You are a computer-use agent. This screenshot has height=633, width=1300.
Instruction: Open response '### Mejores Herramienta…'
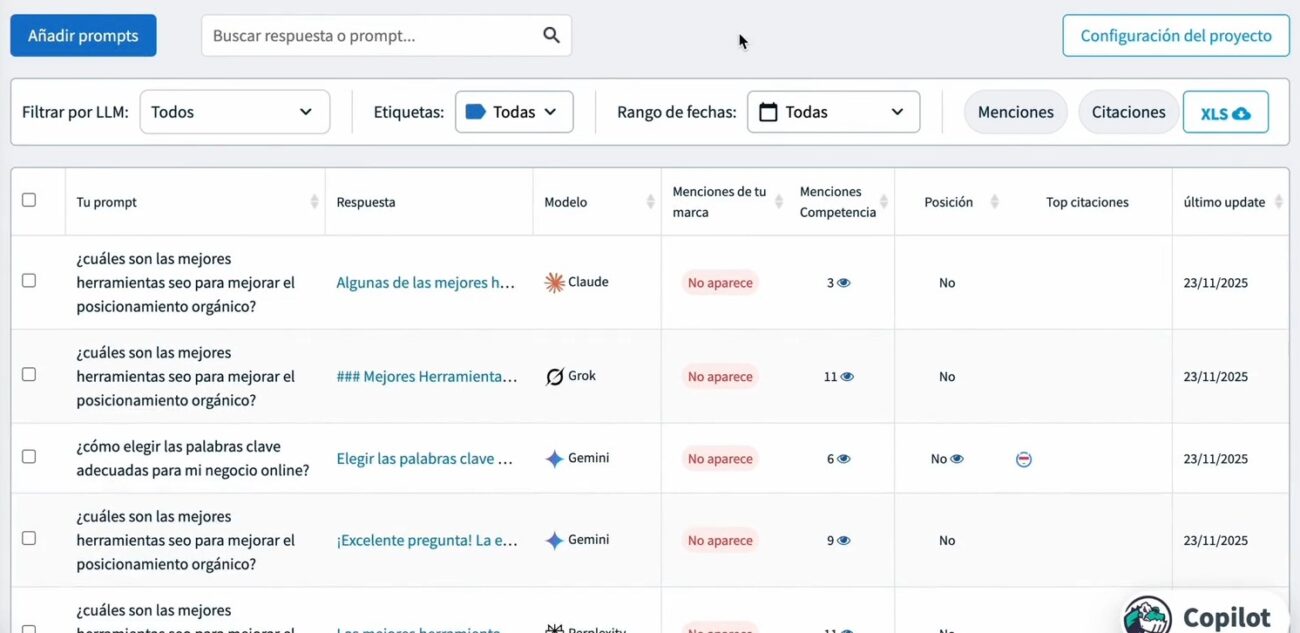[x=427, y=377]
